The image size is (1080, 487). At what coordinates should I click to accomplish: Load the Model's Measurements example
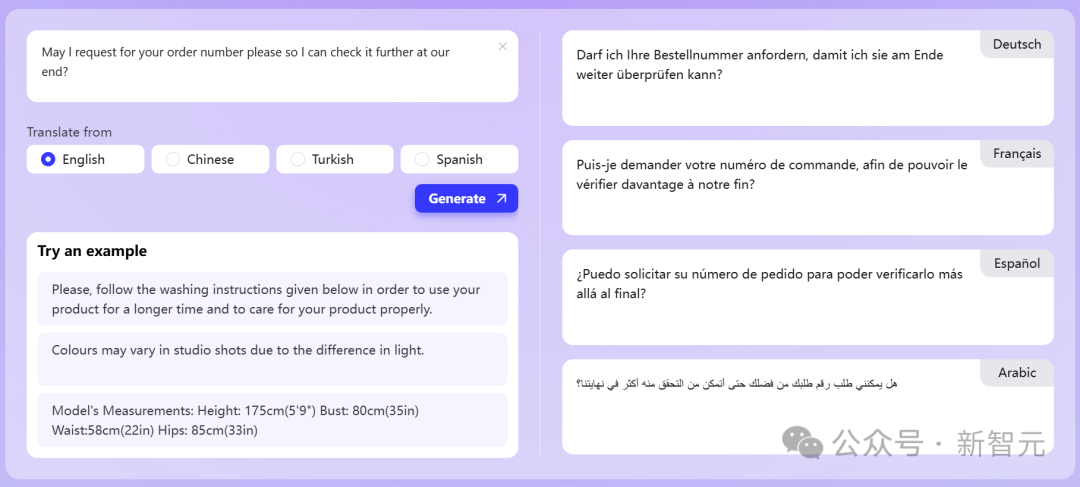tap(272, 419)
